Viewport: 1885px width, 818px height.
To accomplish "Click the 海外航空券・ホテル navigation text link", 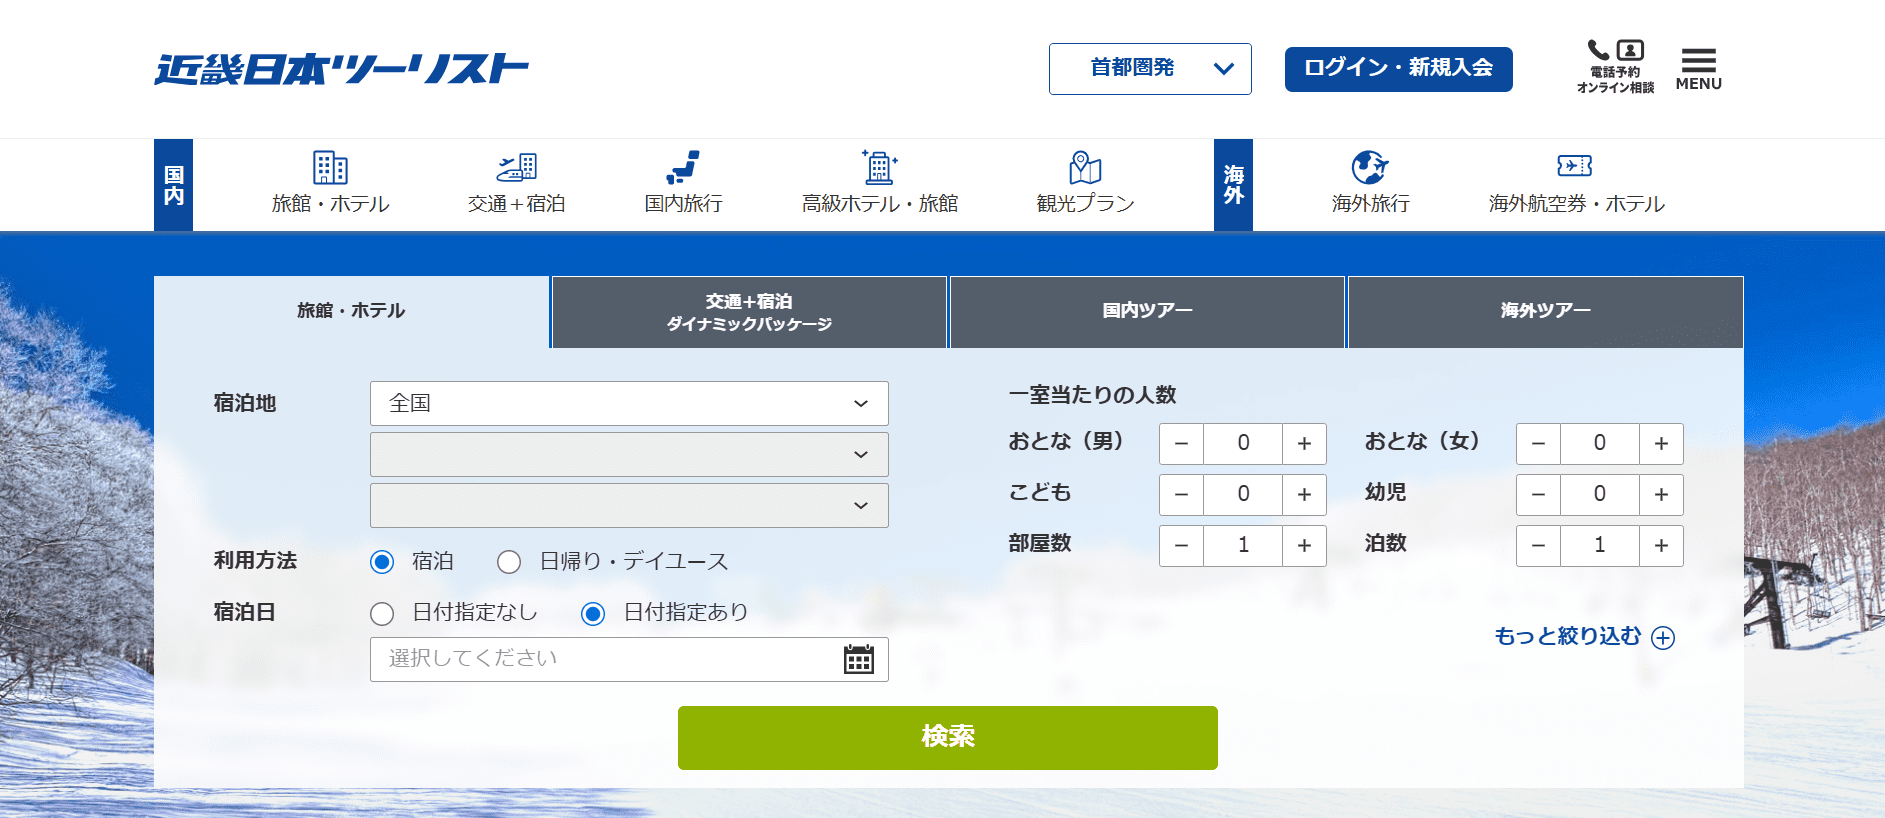I will [x=1576, y=204].
